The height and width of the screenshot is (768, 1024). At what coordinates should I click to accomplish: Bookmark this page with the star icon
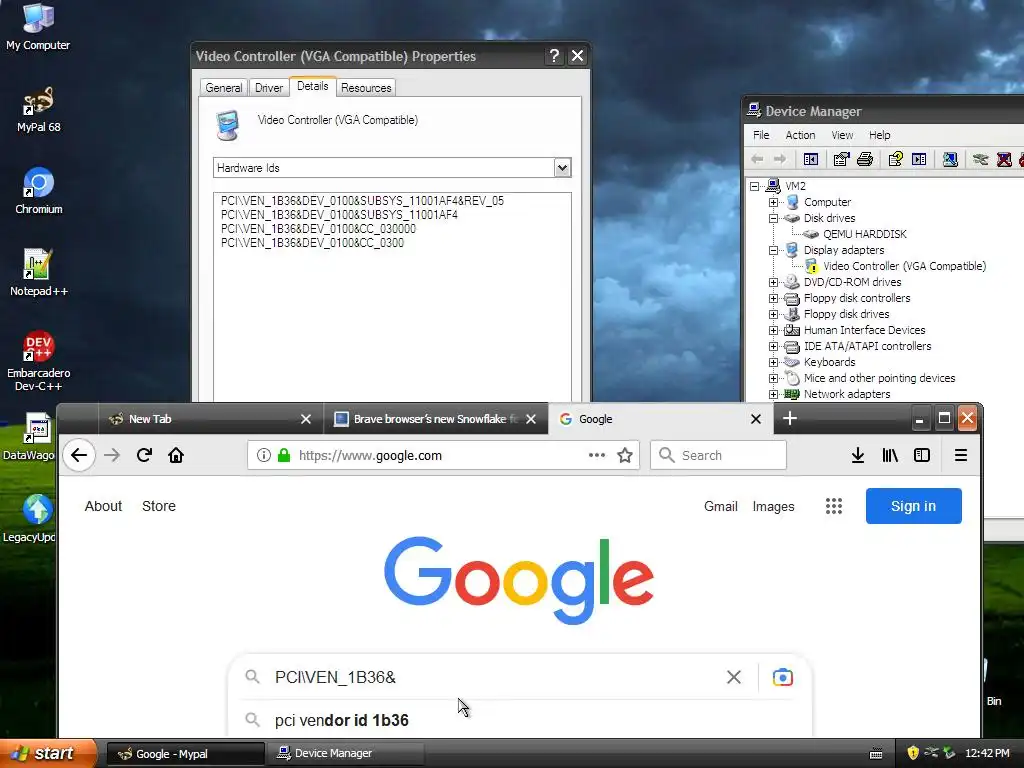pos(625,455)
